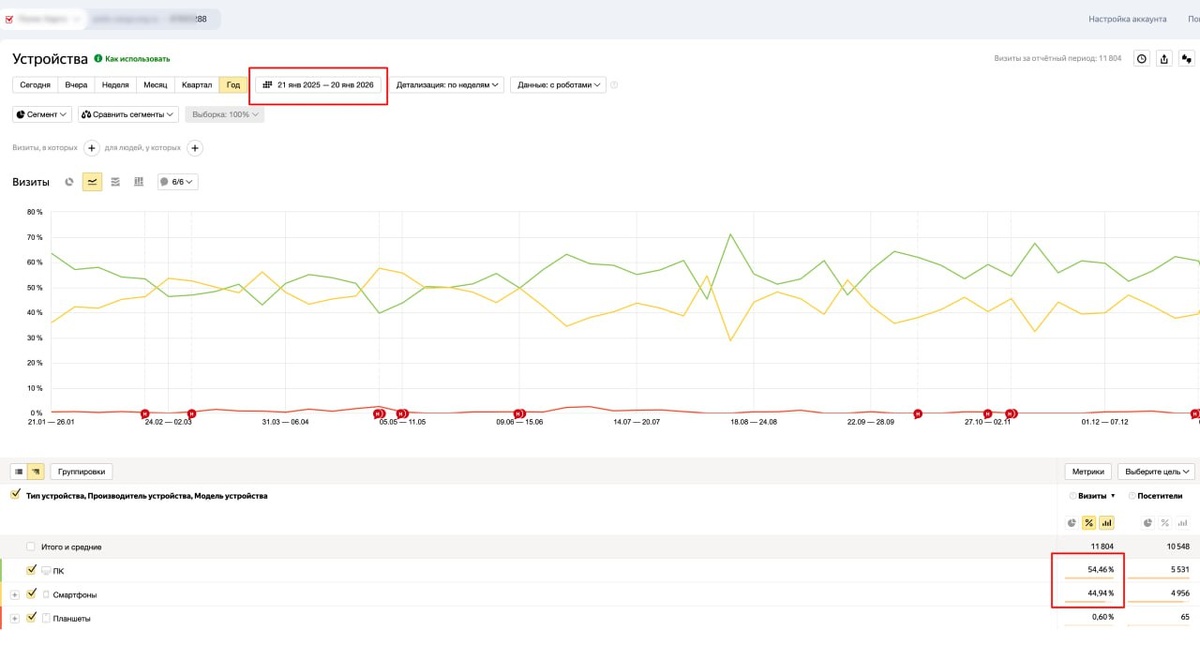Viewport: 1200px width, 660px height.
Task: Toggle the dimension header checkbox
Action: pos(15,494)
